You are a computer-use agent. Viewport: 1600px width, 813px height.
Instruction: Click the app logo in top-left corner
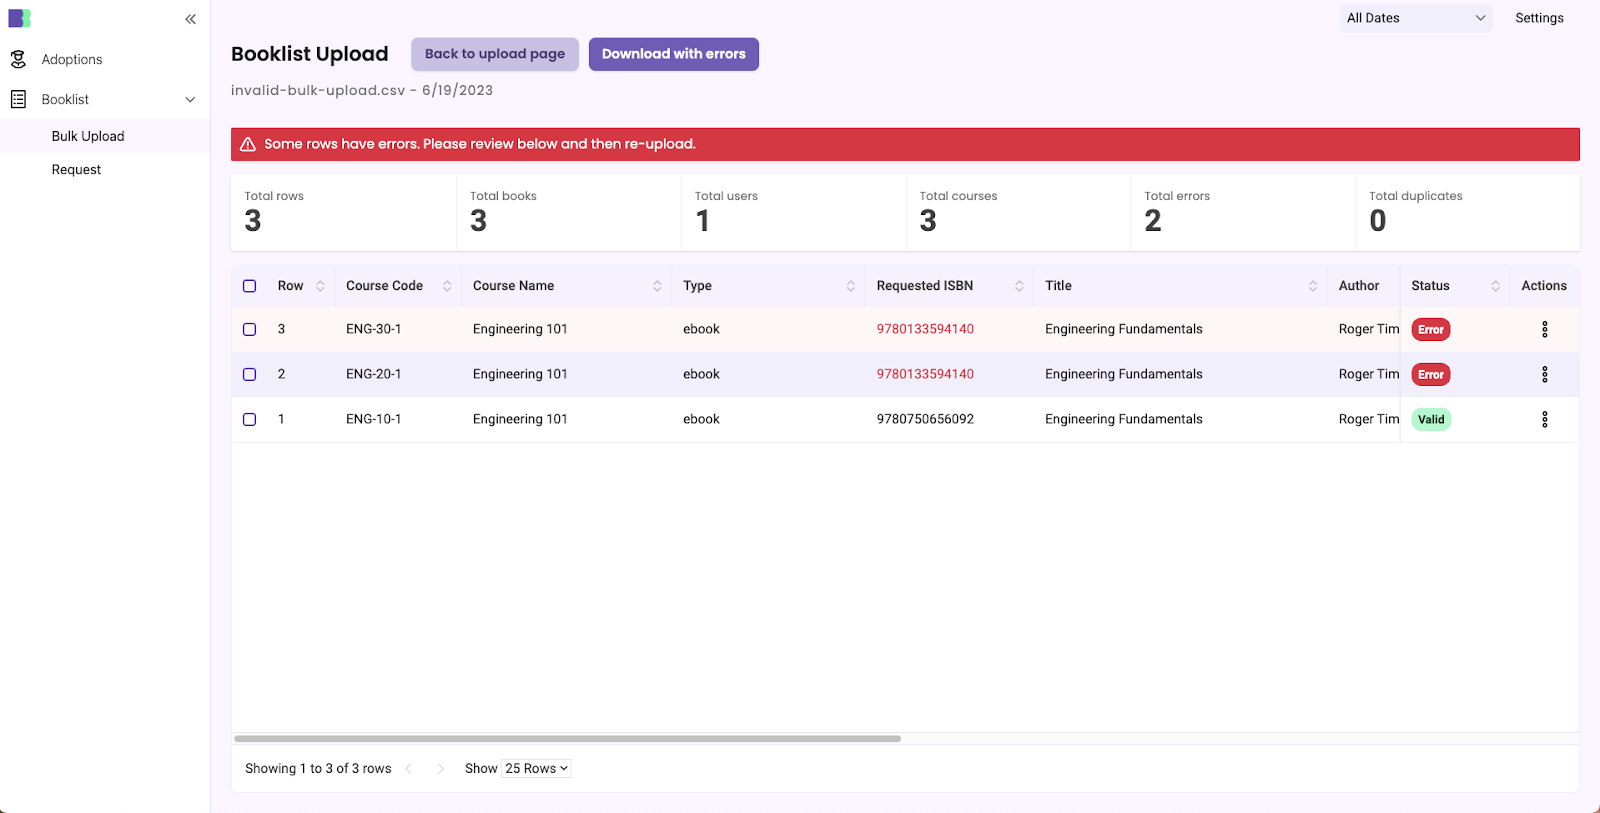click(x=20, y=18)
